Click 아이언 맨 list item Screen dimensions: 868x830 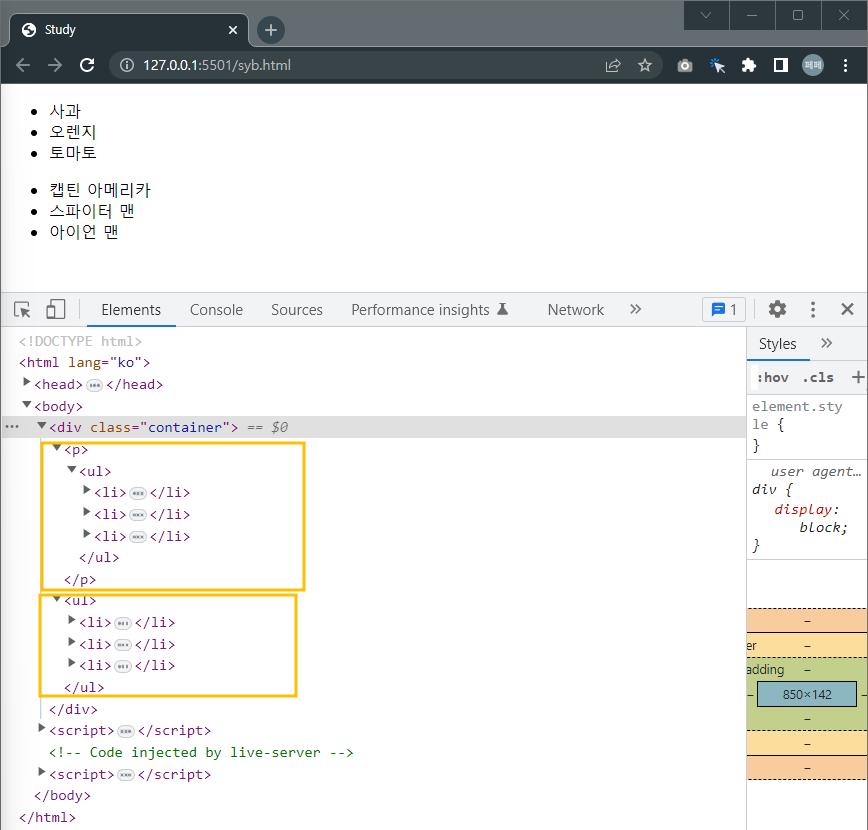[84, 231]
